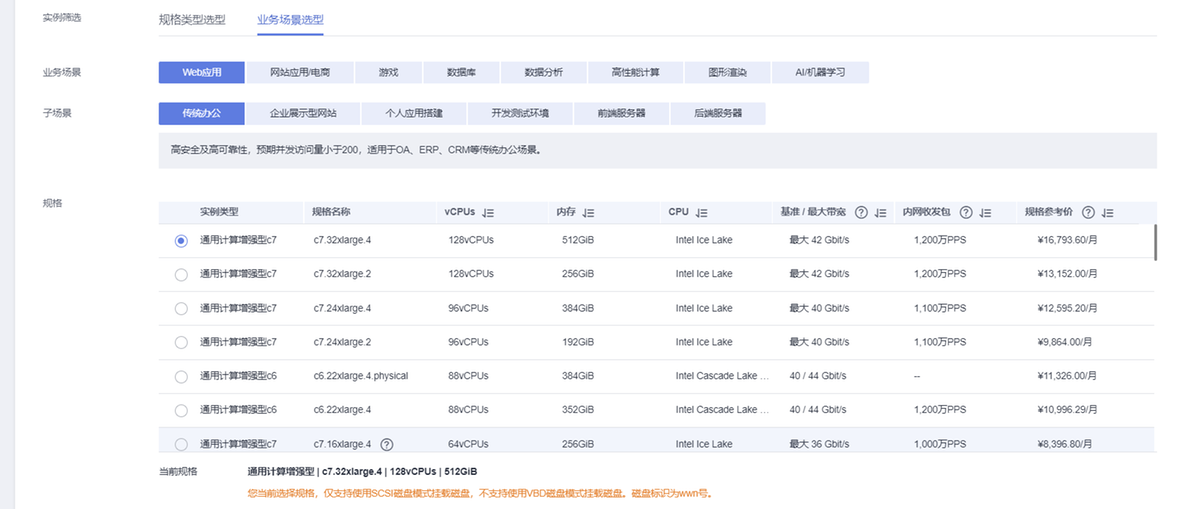Choose Web应用 business scenario
Screen dimensions: 1199x509
click(x=202, y=73)
